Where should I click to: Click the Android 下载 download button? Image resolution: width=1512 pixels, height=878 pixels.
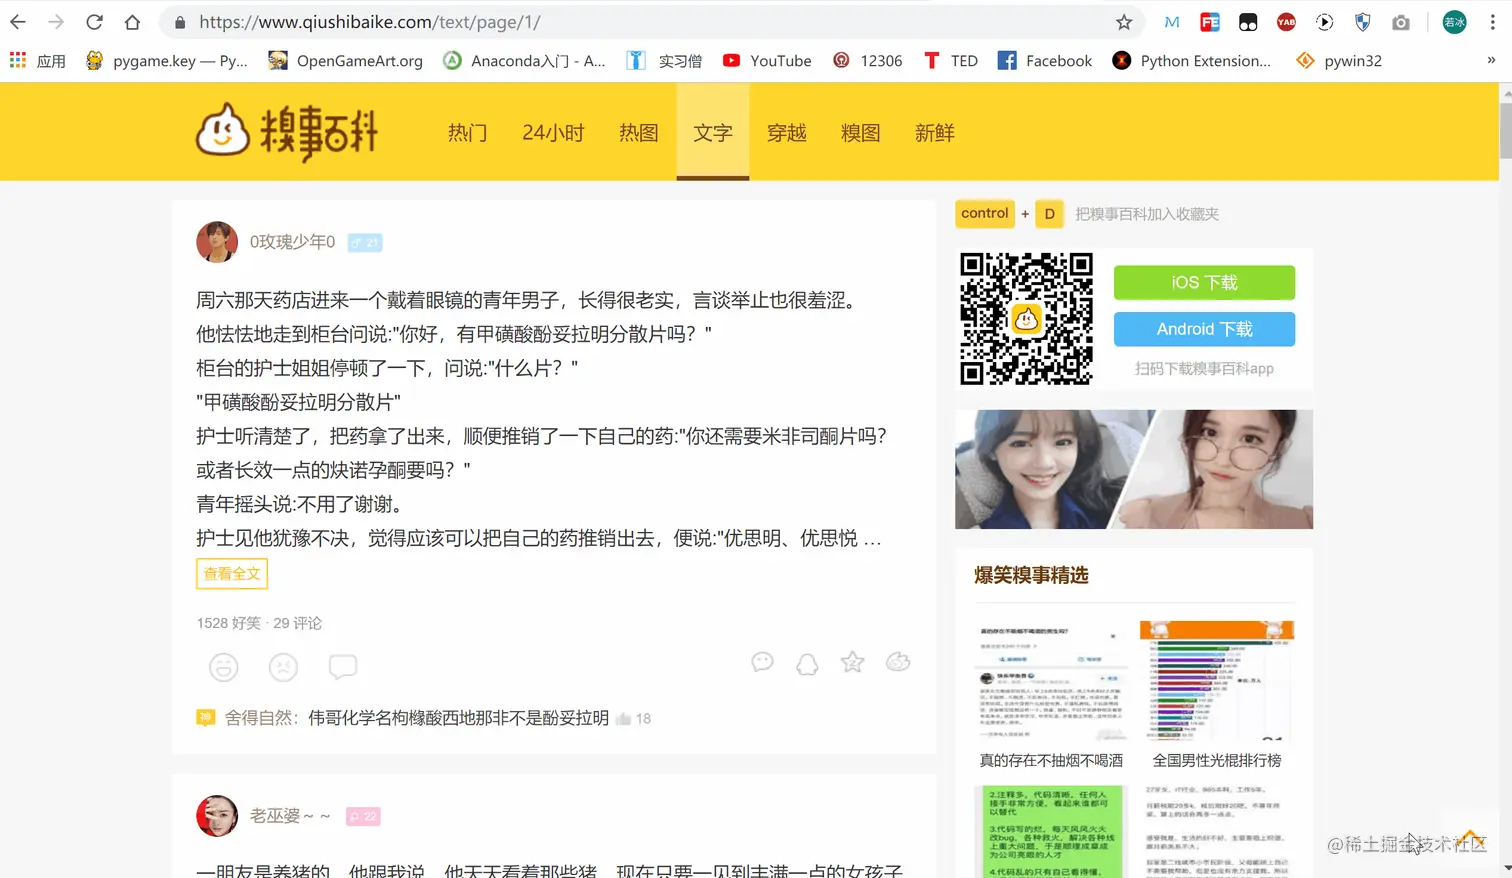pyautogui.click(x=1203, y=328)
